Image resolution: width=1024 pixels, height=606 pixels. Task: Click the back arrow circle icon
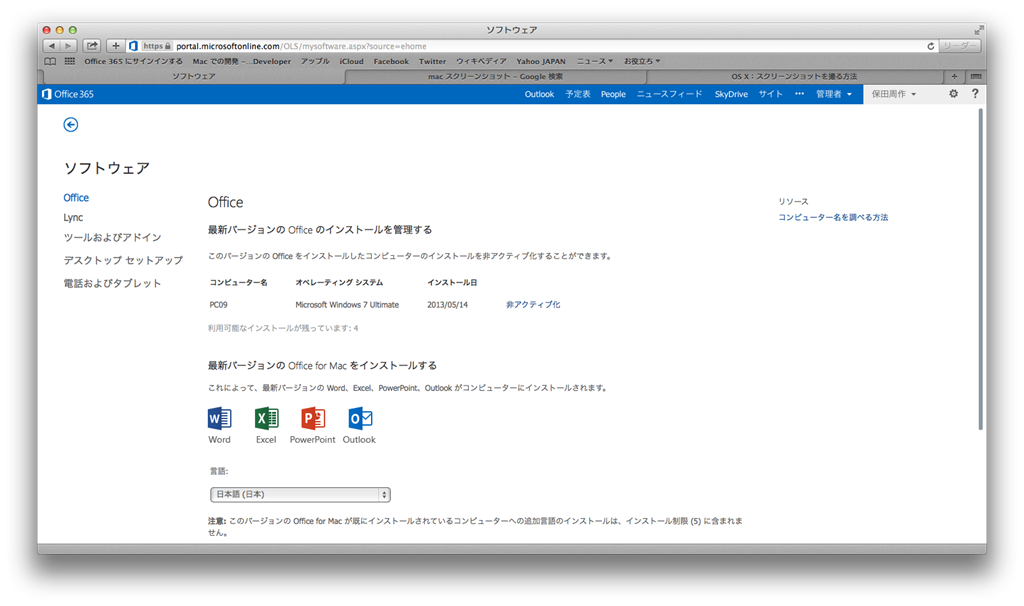coord(71,125)
